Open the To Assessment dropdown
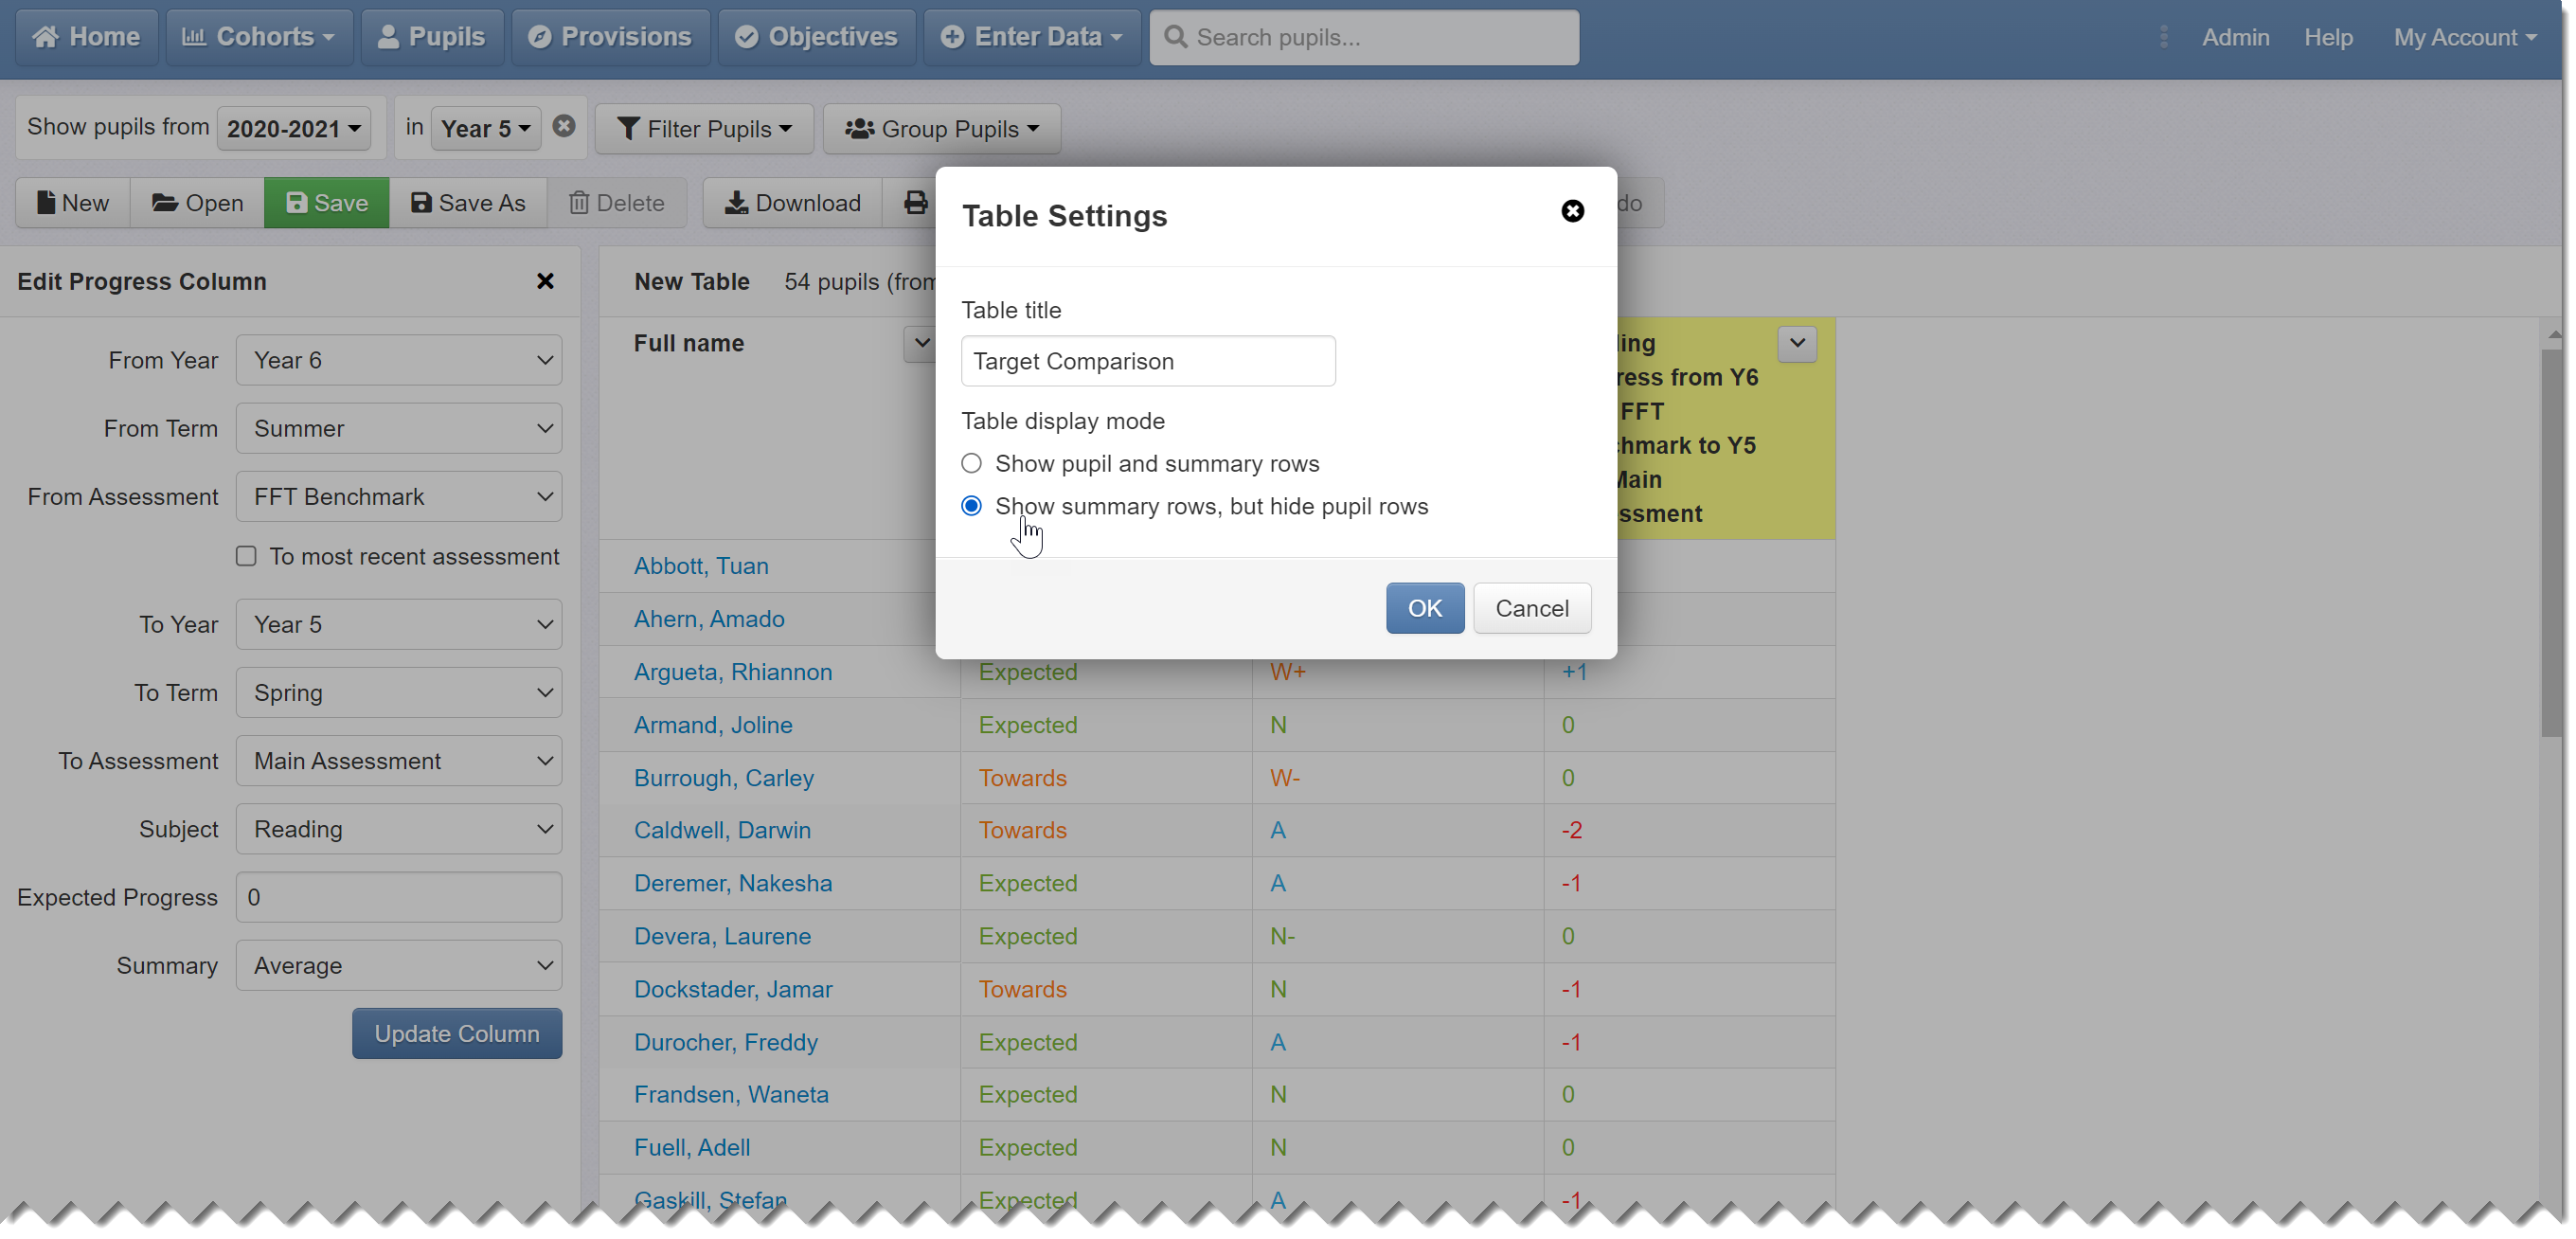Screen dimensions: 2576x1239 399,760
